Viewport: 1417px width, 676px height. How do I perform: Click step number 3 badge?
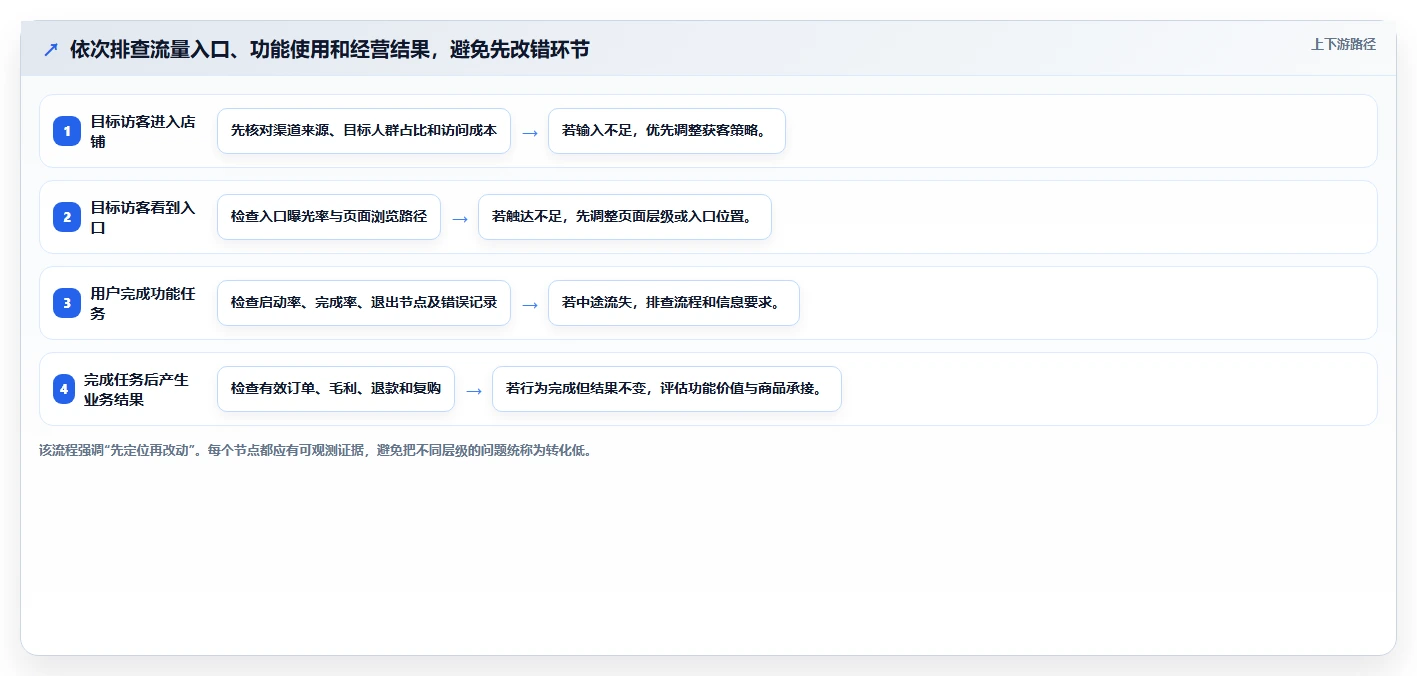click(x=66, y=303)
